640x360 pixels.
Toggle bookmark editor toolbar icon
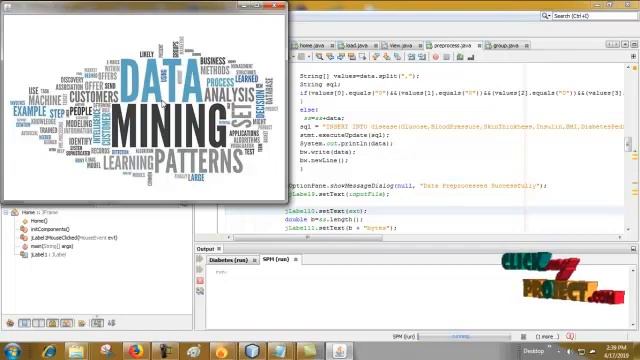(397, 57)
